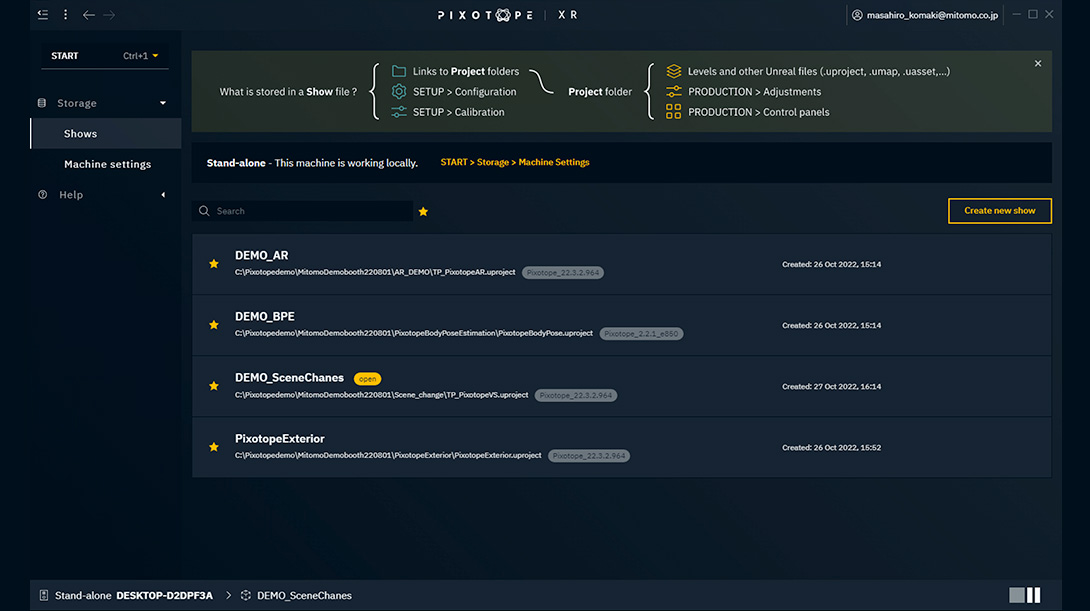
Task: Expand the Help section
Action: click(163, 195)
